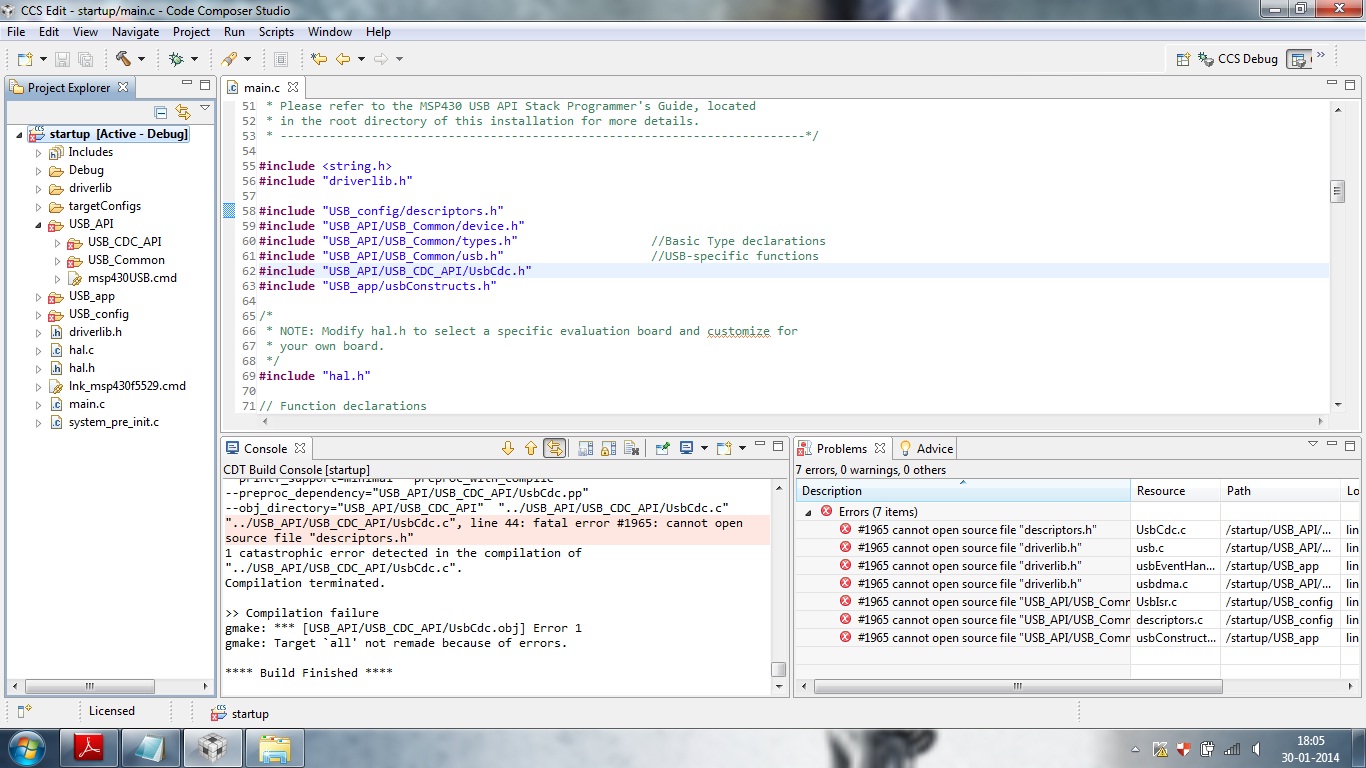1366x768 pixels.
Task: Minimize the Project Explorer view
Action: pyautogui.click(x=187, y=84)
